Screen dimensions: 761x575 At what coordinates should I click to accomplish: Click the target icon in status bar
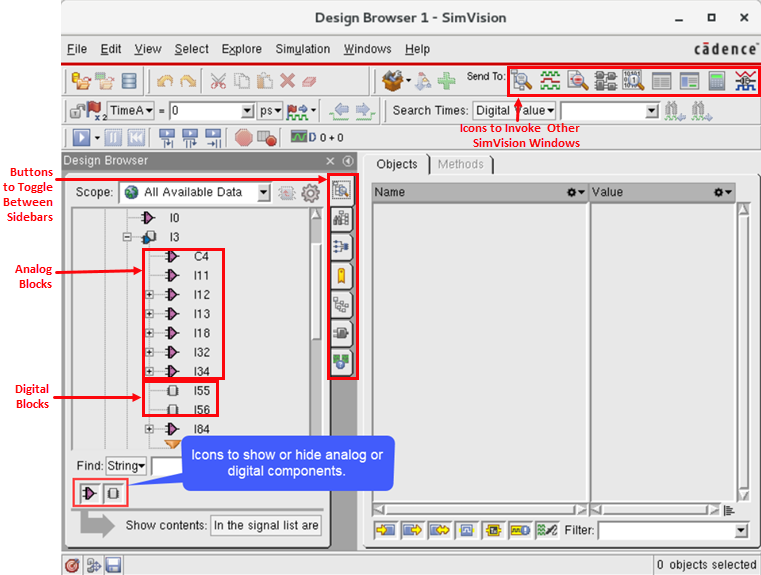(x=72, y=565)
